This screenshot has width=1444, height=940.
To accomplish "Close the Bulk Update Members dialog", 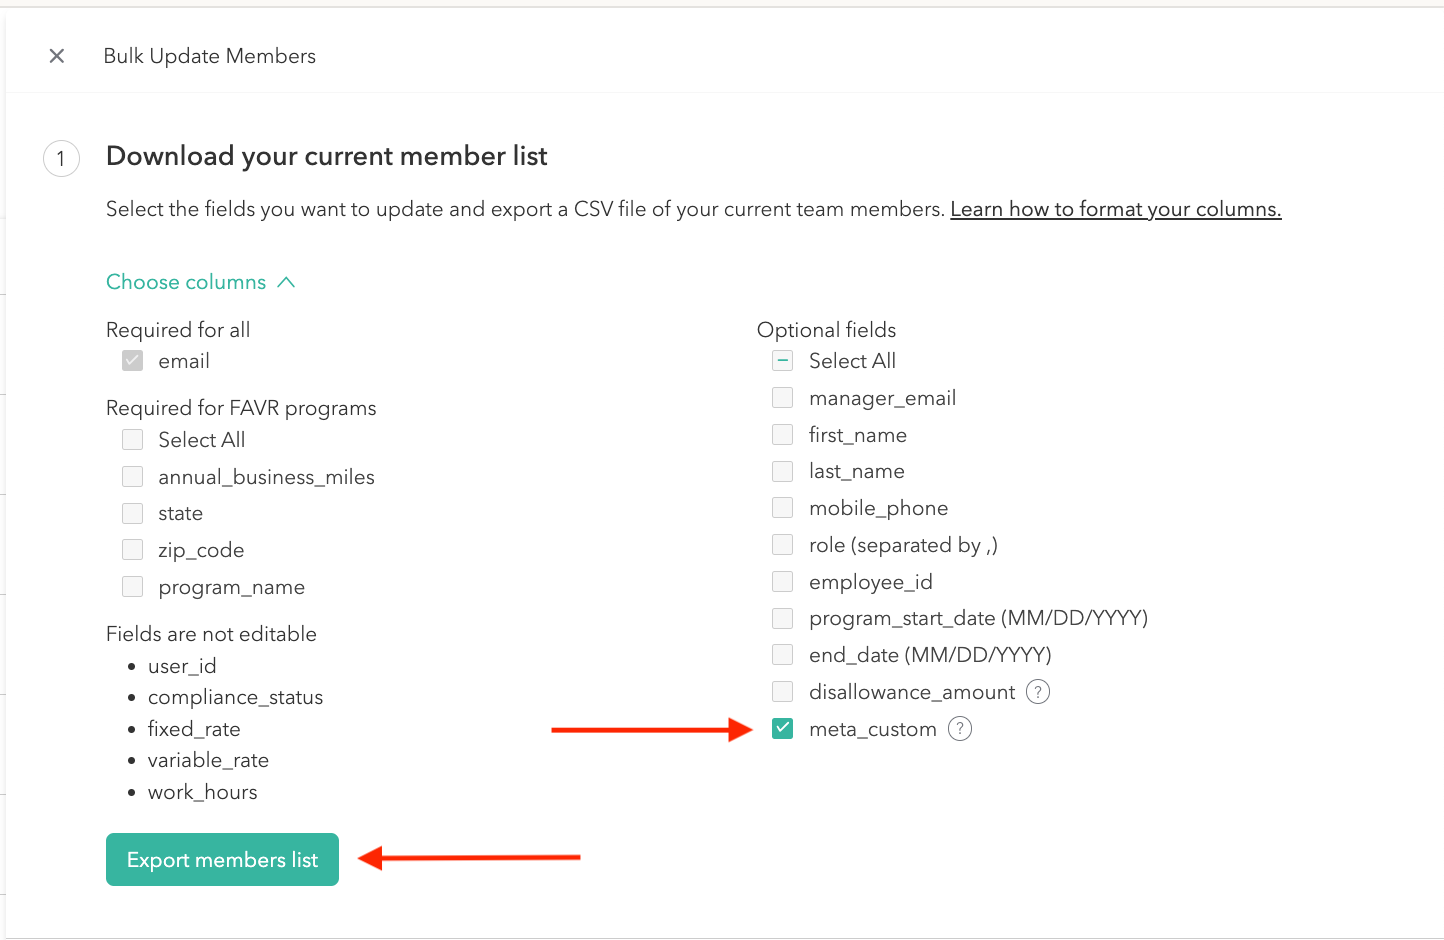I will coord(57,56).
